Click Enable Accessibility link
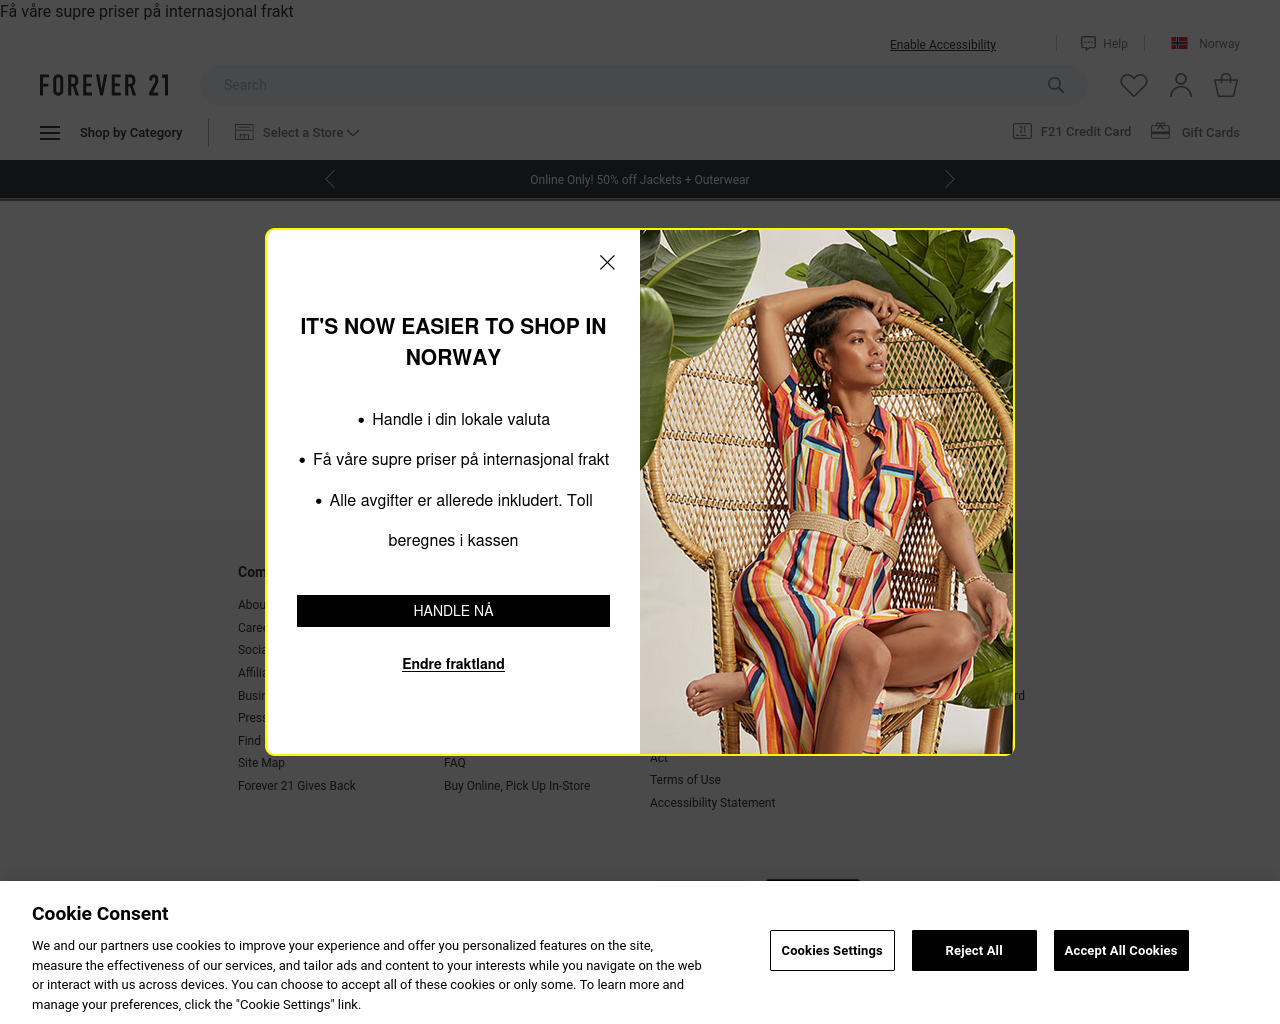 point(943,45)
